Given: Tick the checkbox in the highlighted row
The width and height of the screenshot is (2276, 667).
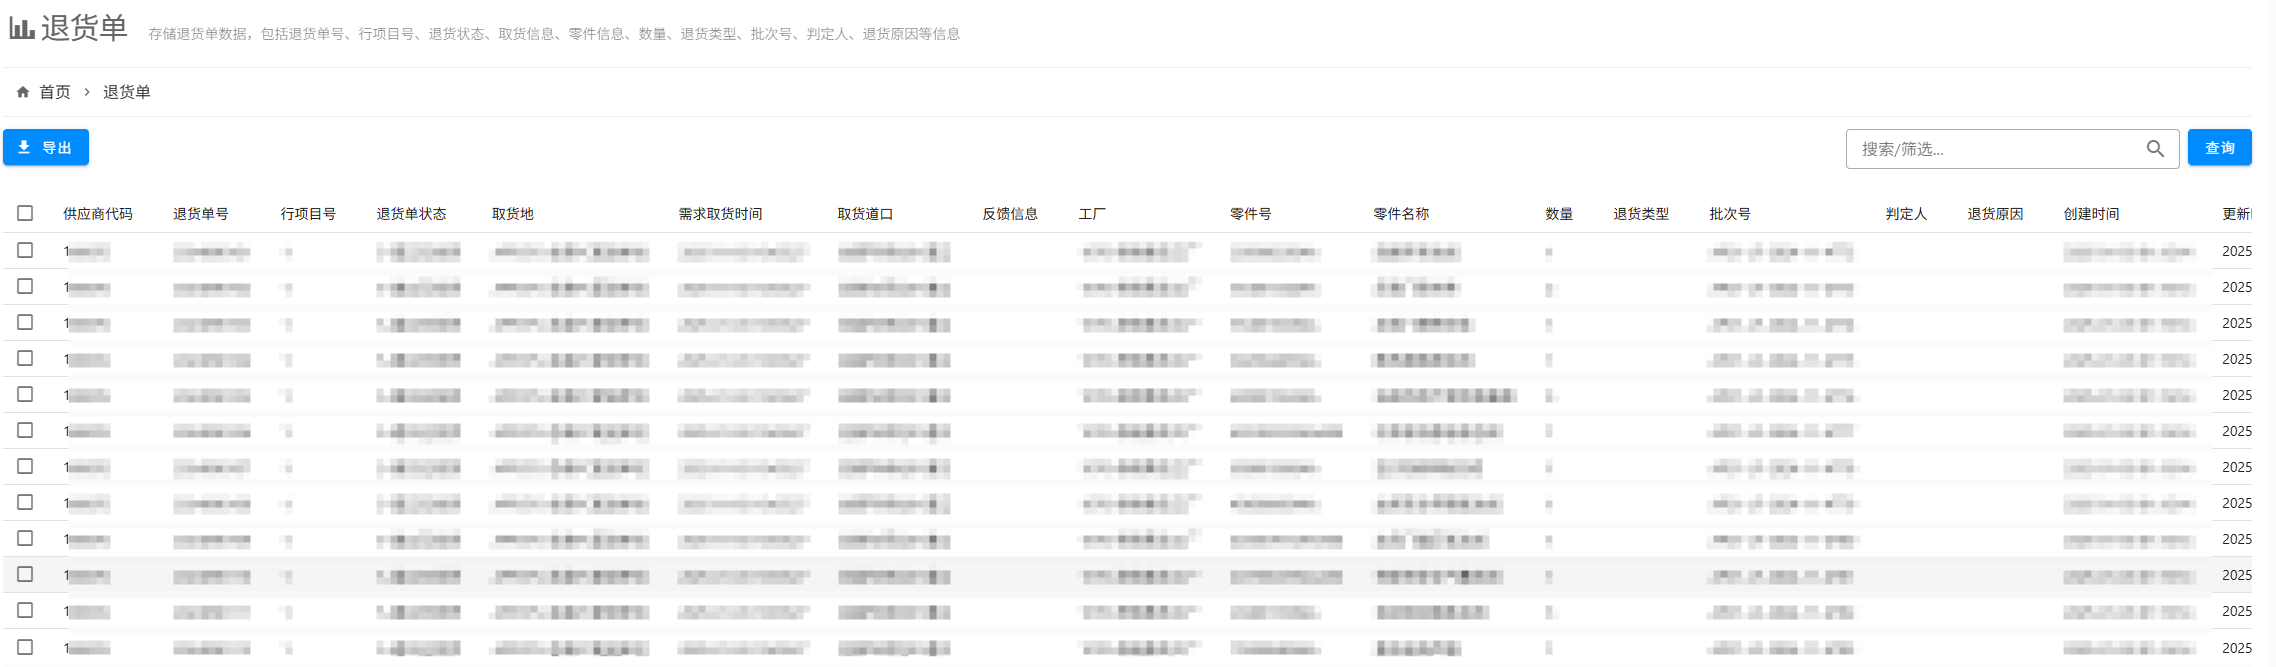Looking at the screenshot, I should 25,574.
